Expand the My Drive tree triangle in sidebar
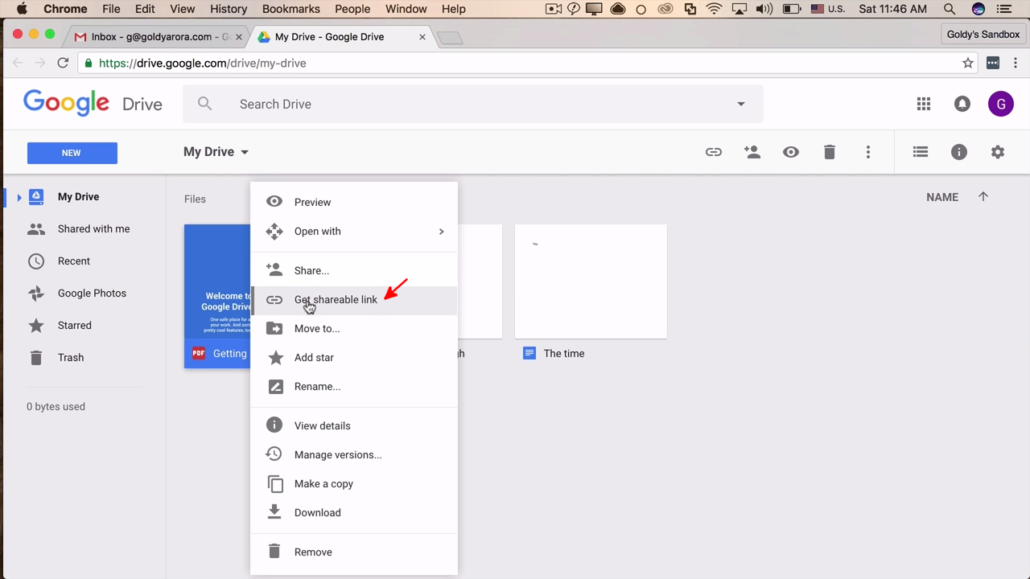The image size is (1030, 579). [19, 197]
